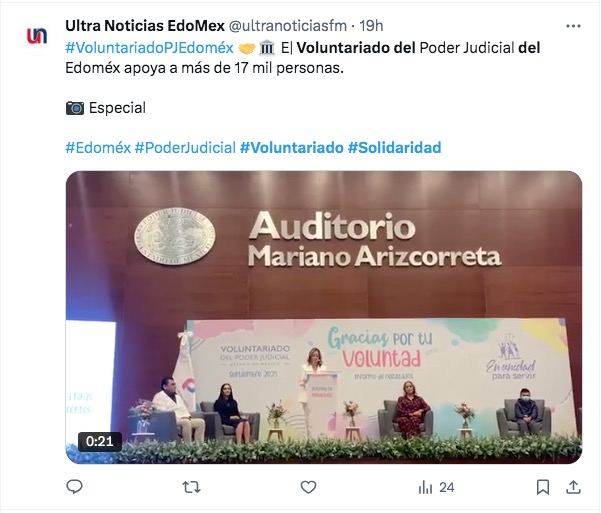This screenshot has width=601, height=513.
Task: Open the Ultra Noticias profile avatar
Action: pos(37,36)
